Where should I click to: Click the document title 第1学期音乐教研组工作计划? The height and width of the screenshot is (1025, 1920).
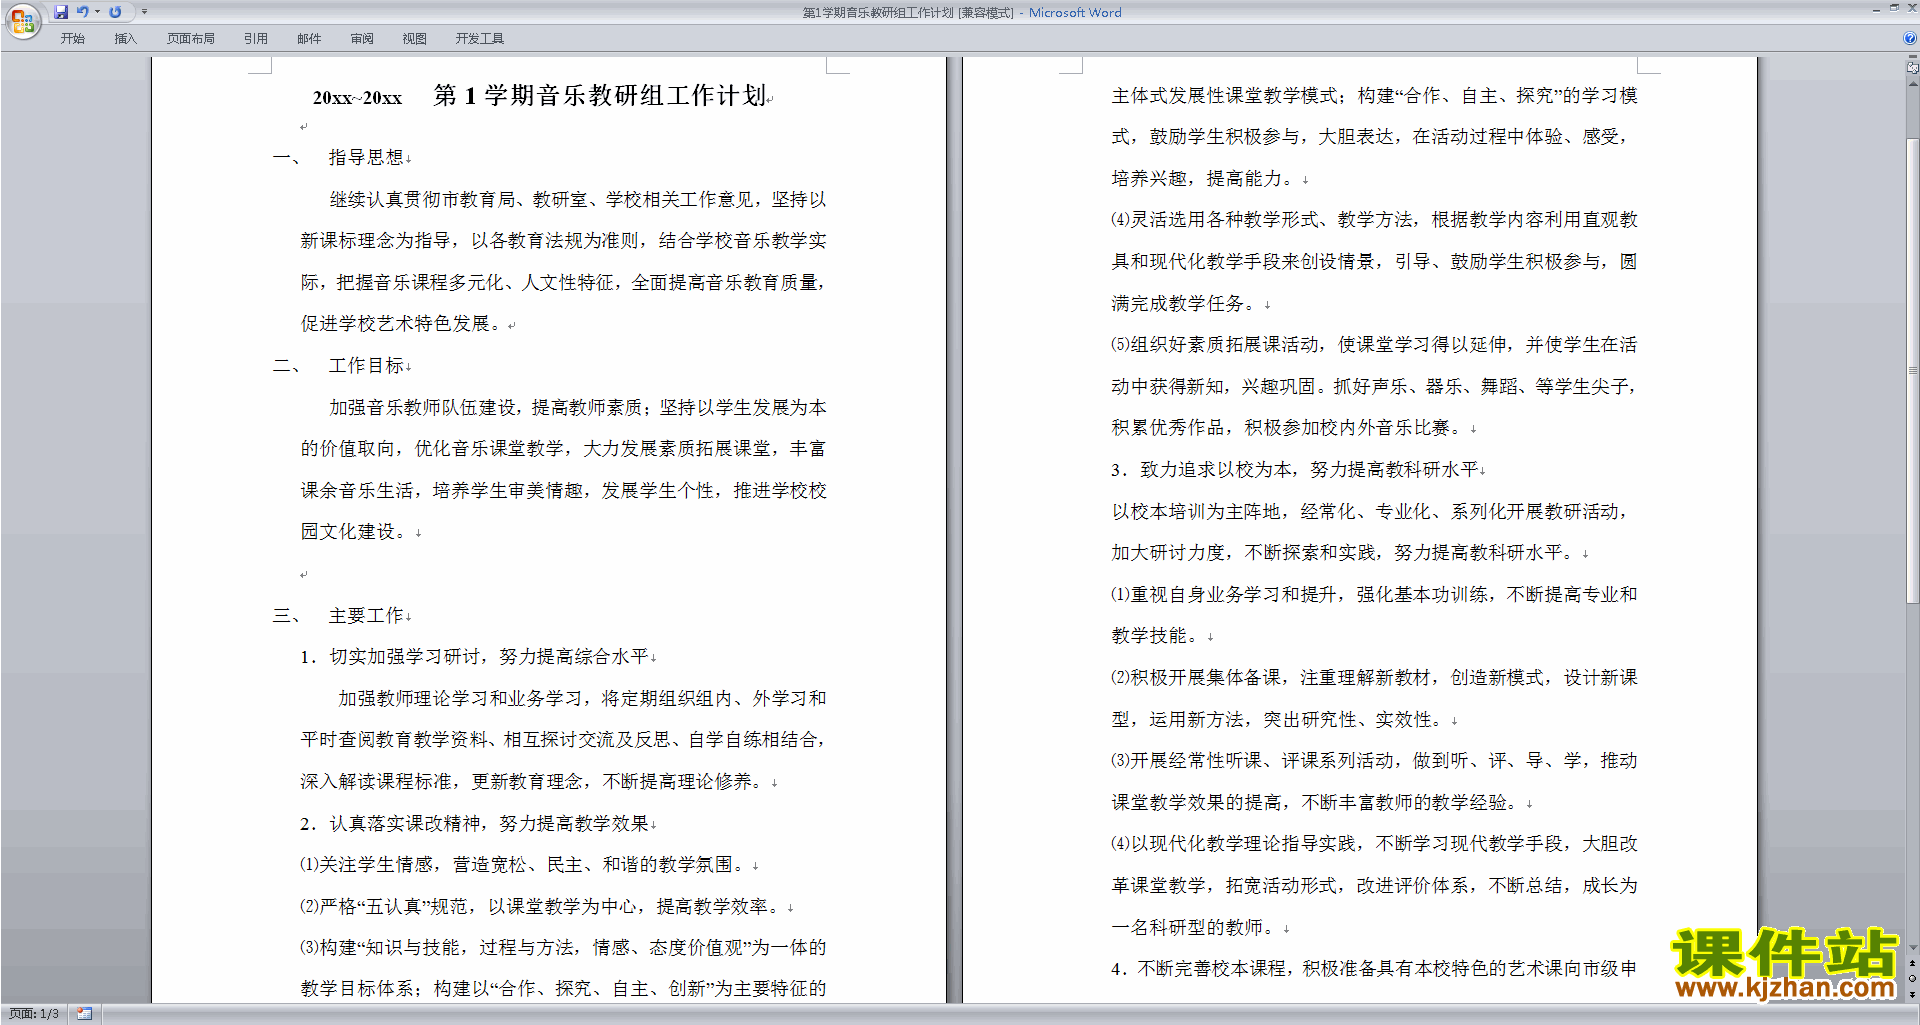click(600, 95)
